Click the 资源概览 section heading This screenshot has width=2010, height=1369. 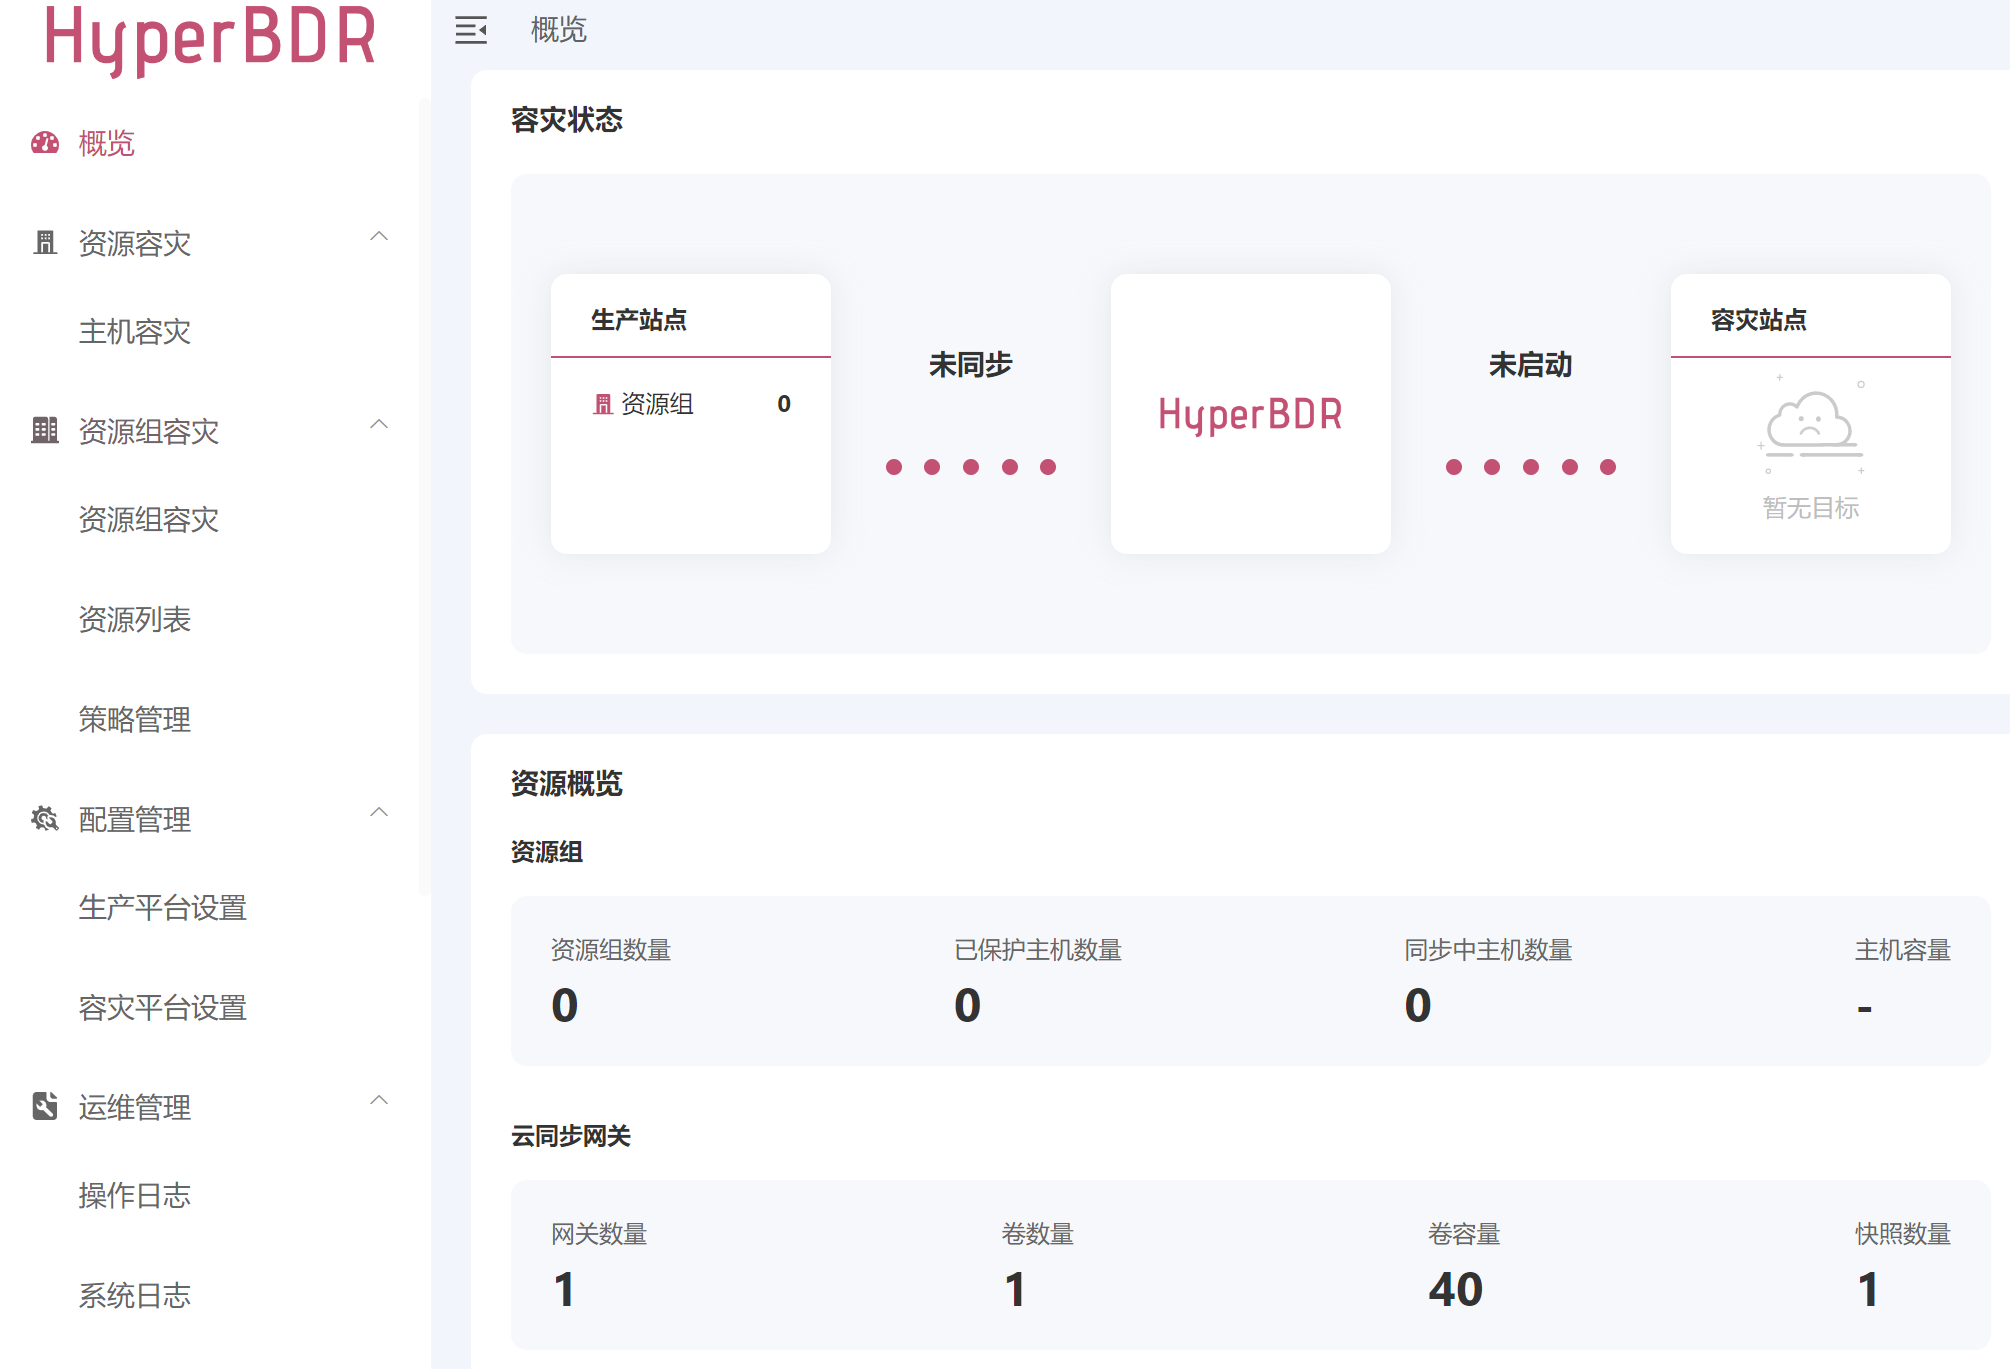point(567,784)
